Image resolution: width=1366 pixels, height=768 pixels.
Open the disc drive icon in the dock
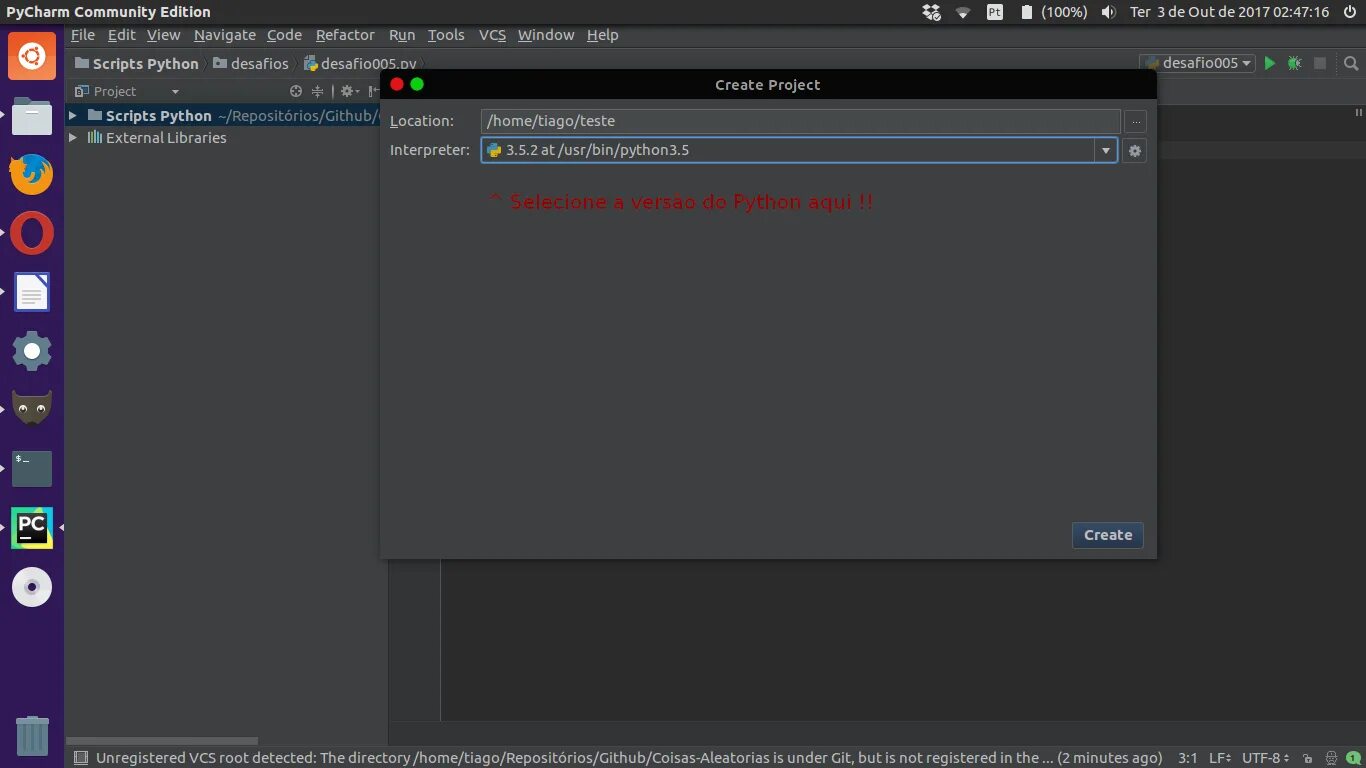point(32,586)
